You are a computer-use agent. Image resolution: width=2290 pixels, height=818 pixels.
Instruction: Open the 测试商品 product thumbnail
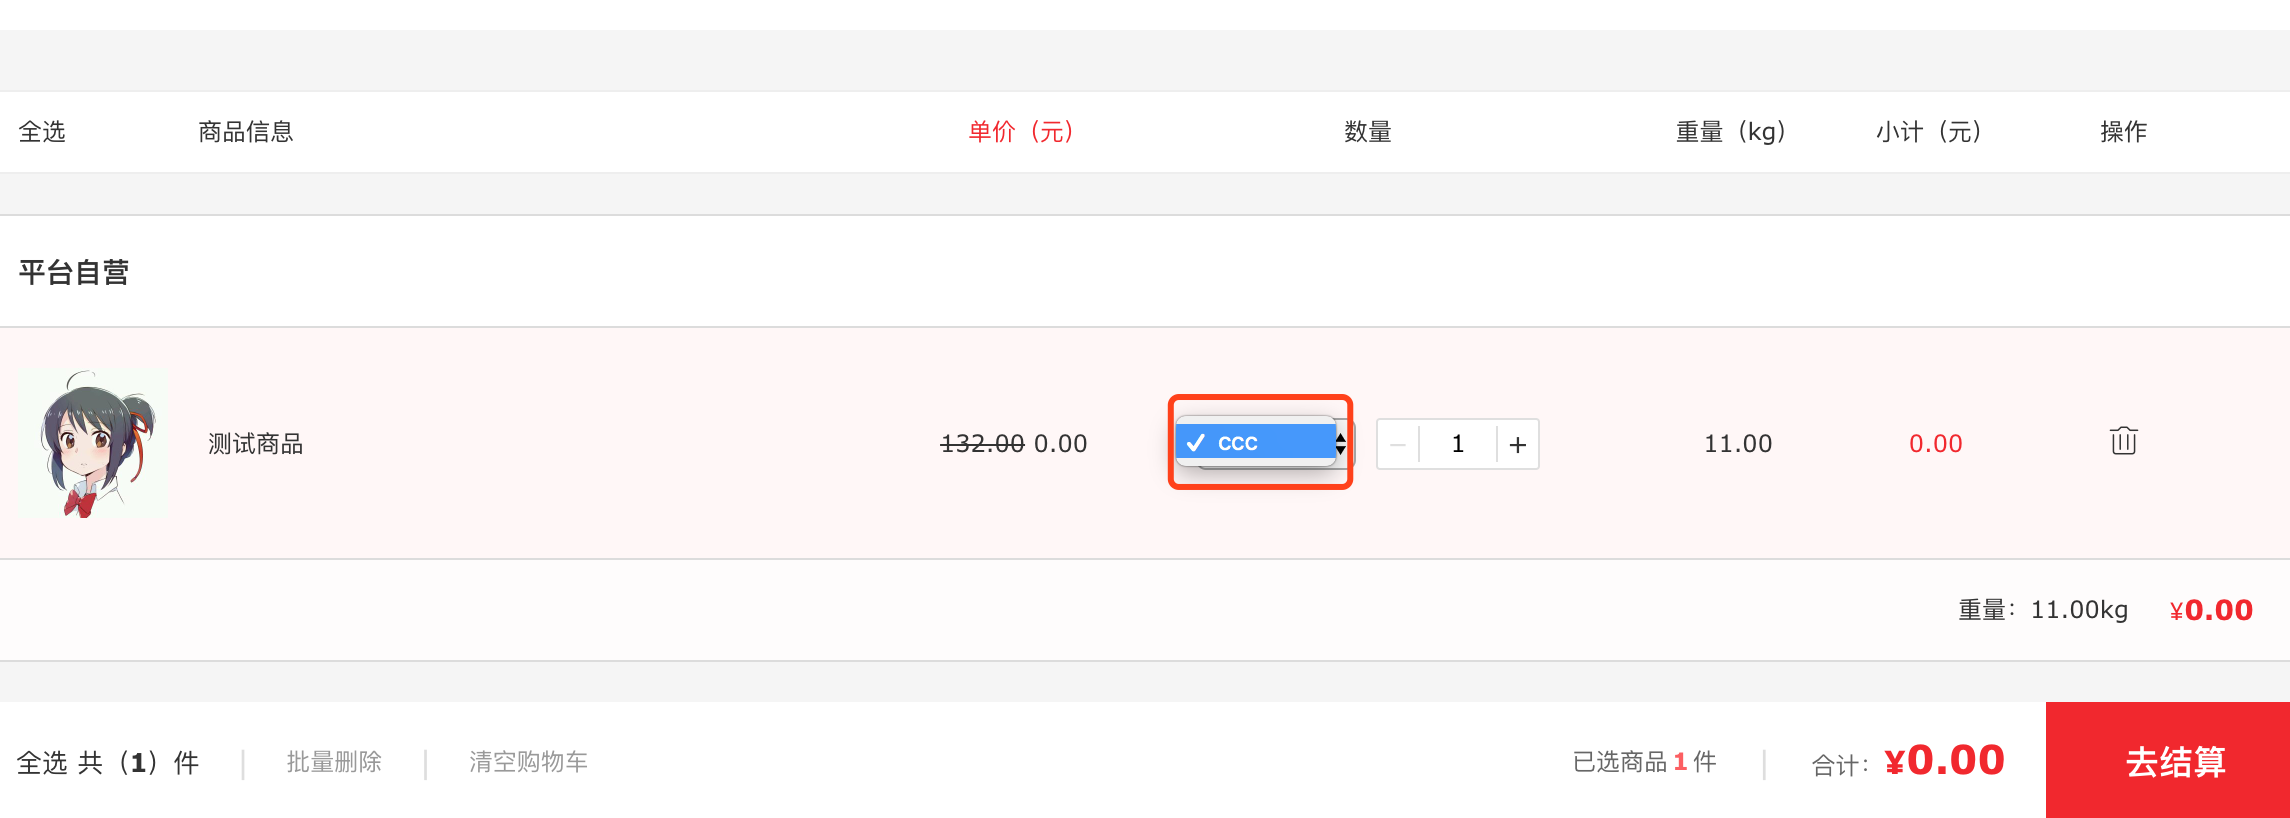92,443
